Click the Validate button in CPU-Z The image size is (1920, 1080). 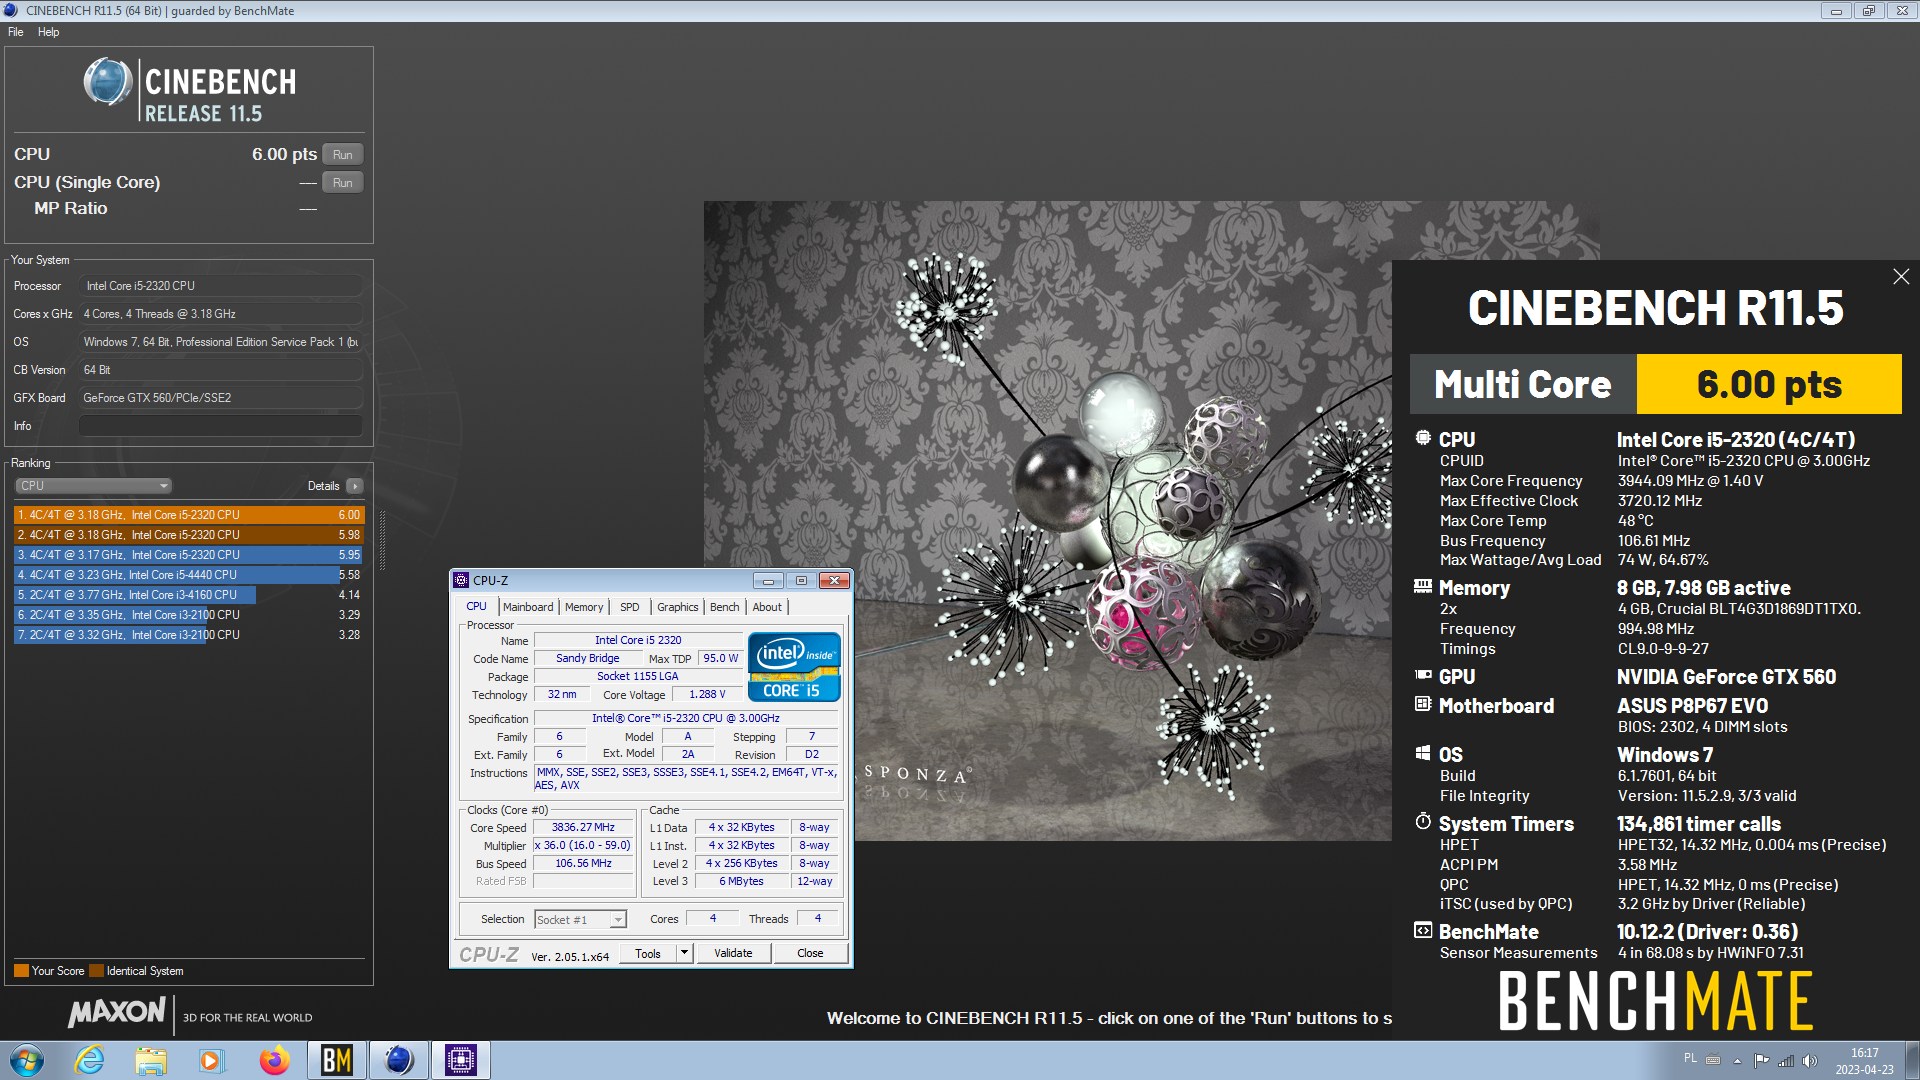(733, 954)
